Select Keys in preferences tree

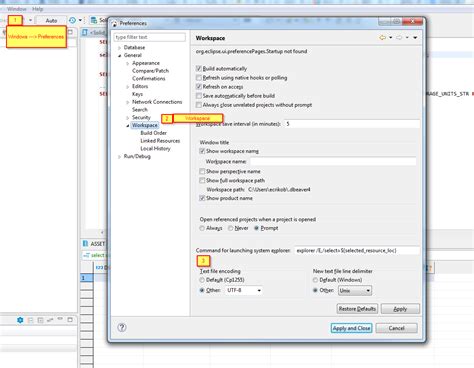point(137,94)
